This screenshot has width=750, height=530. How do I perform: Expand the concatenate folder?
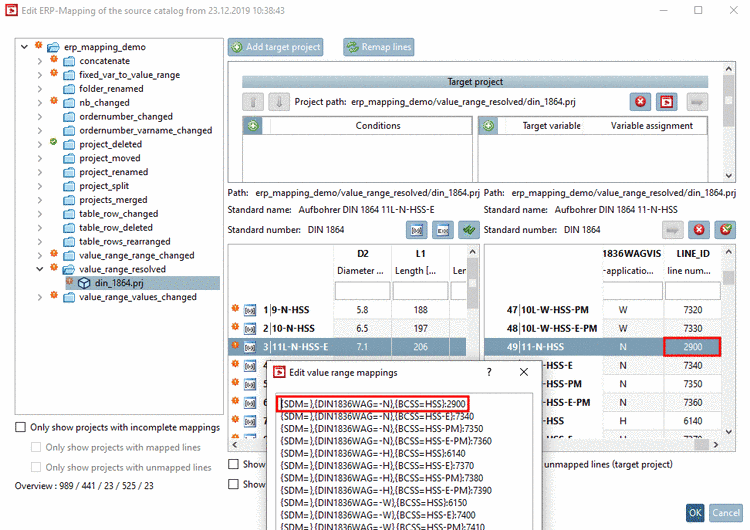pyautogui.click(x=40, y=61)
